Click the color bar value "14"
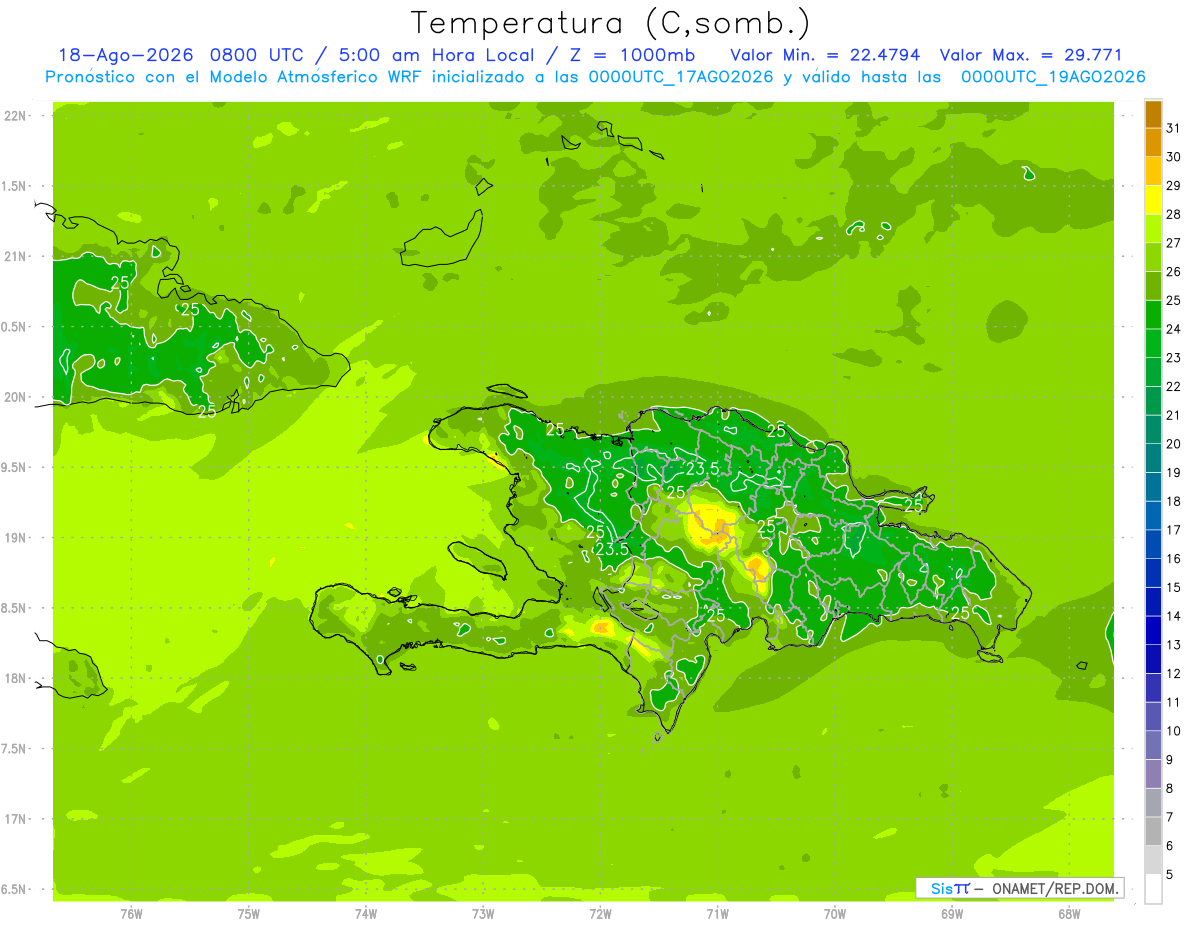The height and width of the screenshot is (927, 1200). (x=1173, y=616)
